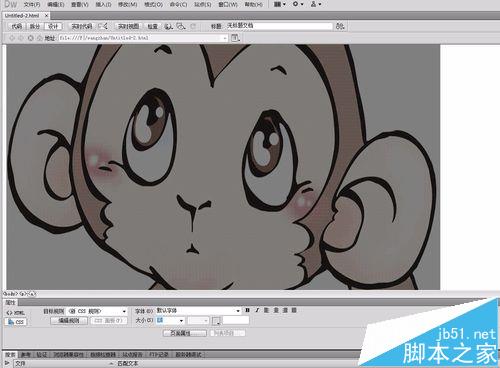The image size is (500, 368).
Task: Click the file management icon beside title
Action: click(340, 26)
